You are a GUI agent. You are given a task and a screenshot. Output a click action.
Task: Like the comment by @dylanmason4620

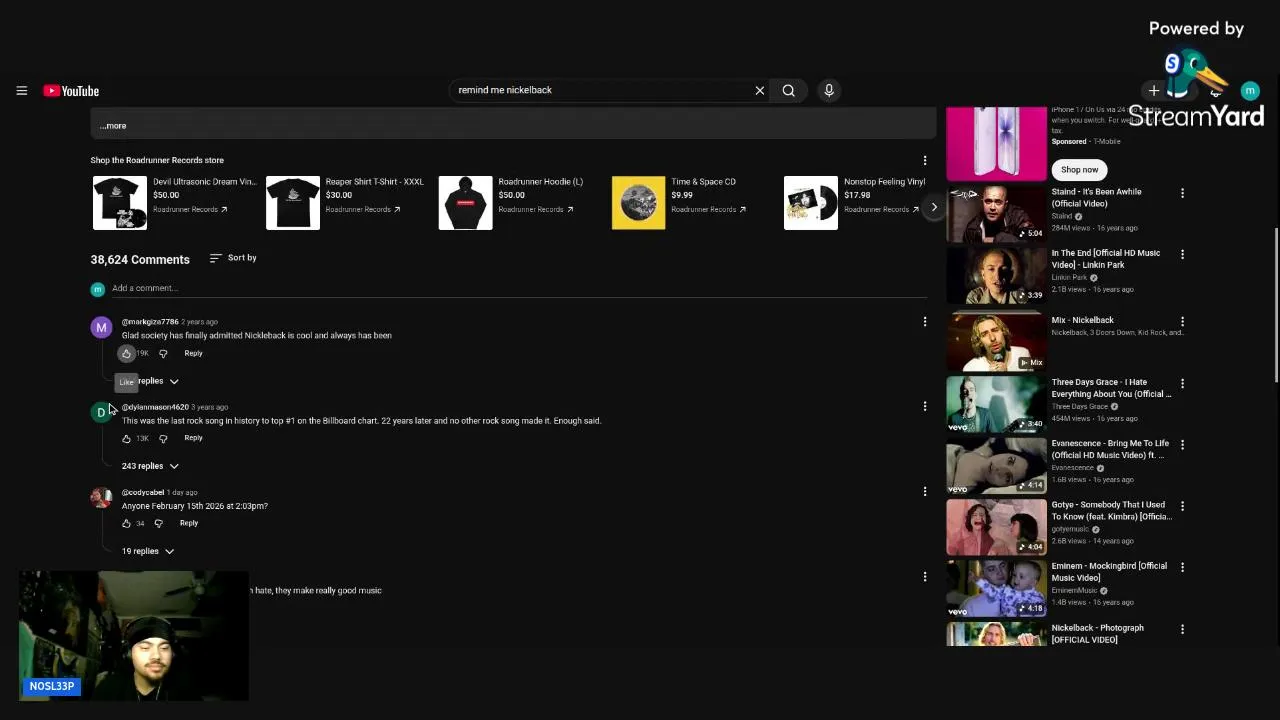(x=126, y=438)
